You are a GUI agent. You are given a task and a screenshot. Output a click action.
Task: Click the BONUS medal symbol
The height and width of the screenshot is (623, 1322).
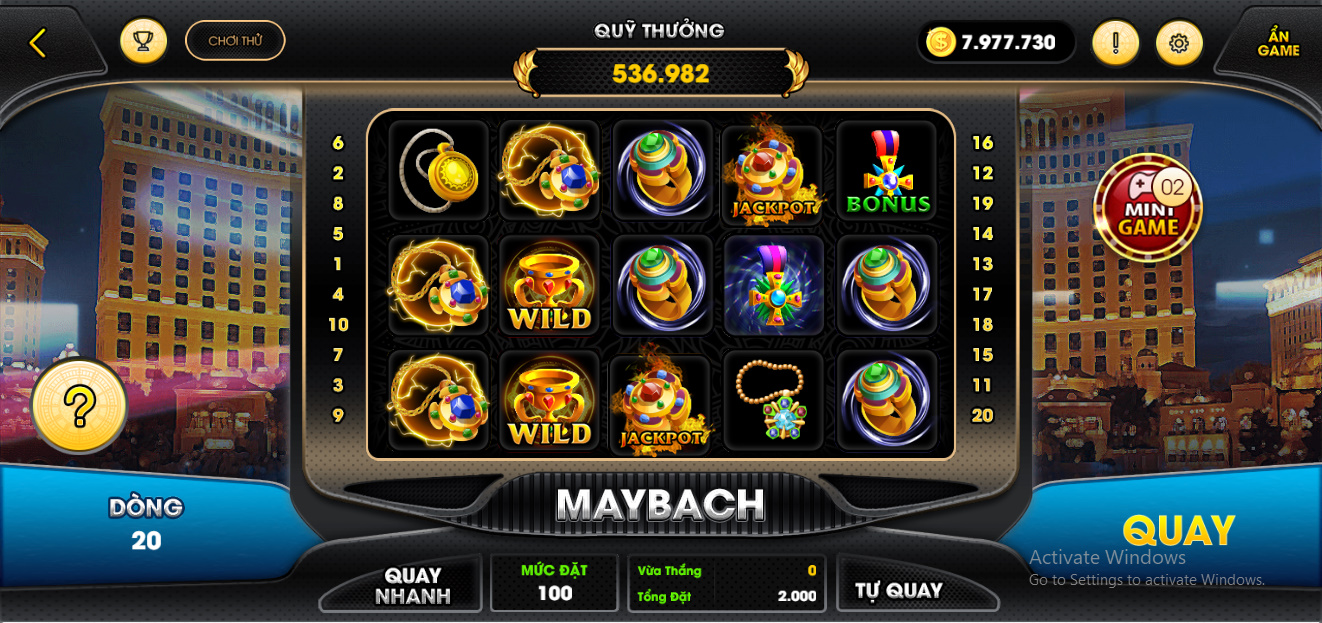[888, 171]
